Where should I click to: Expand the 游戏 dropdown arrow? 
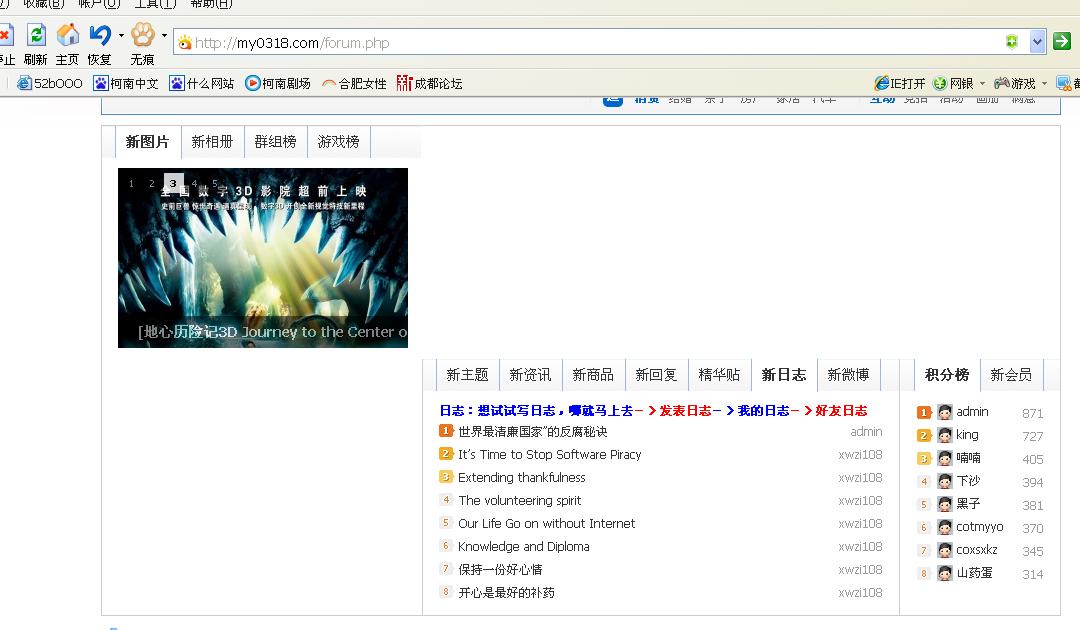point(1044,84)
